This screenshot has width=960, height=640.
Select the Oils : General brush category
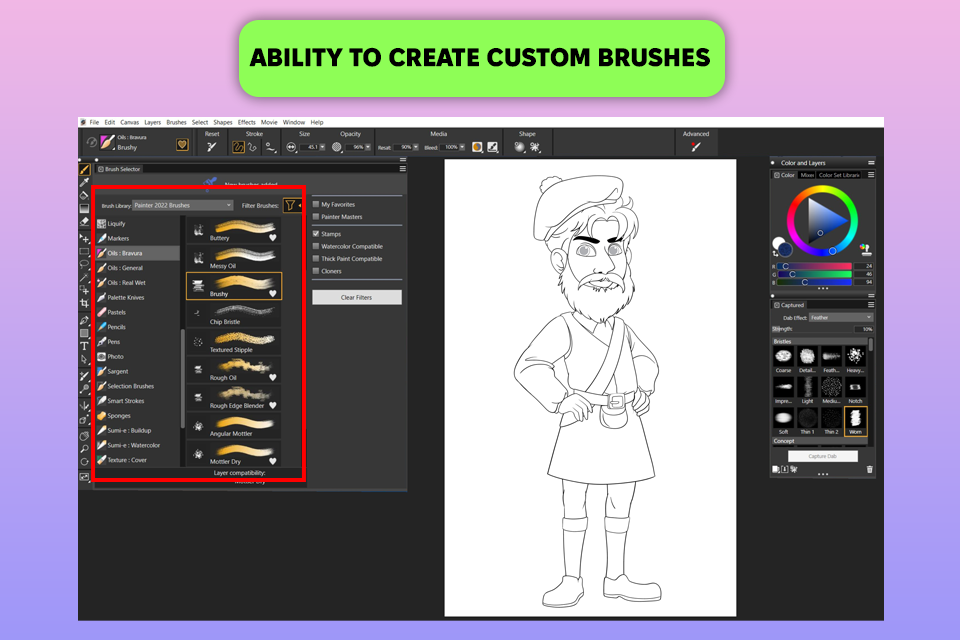click(x=137, y=268)
